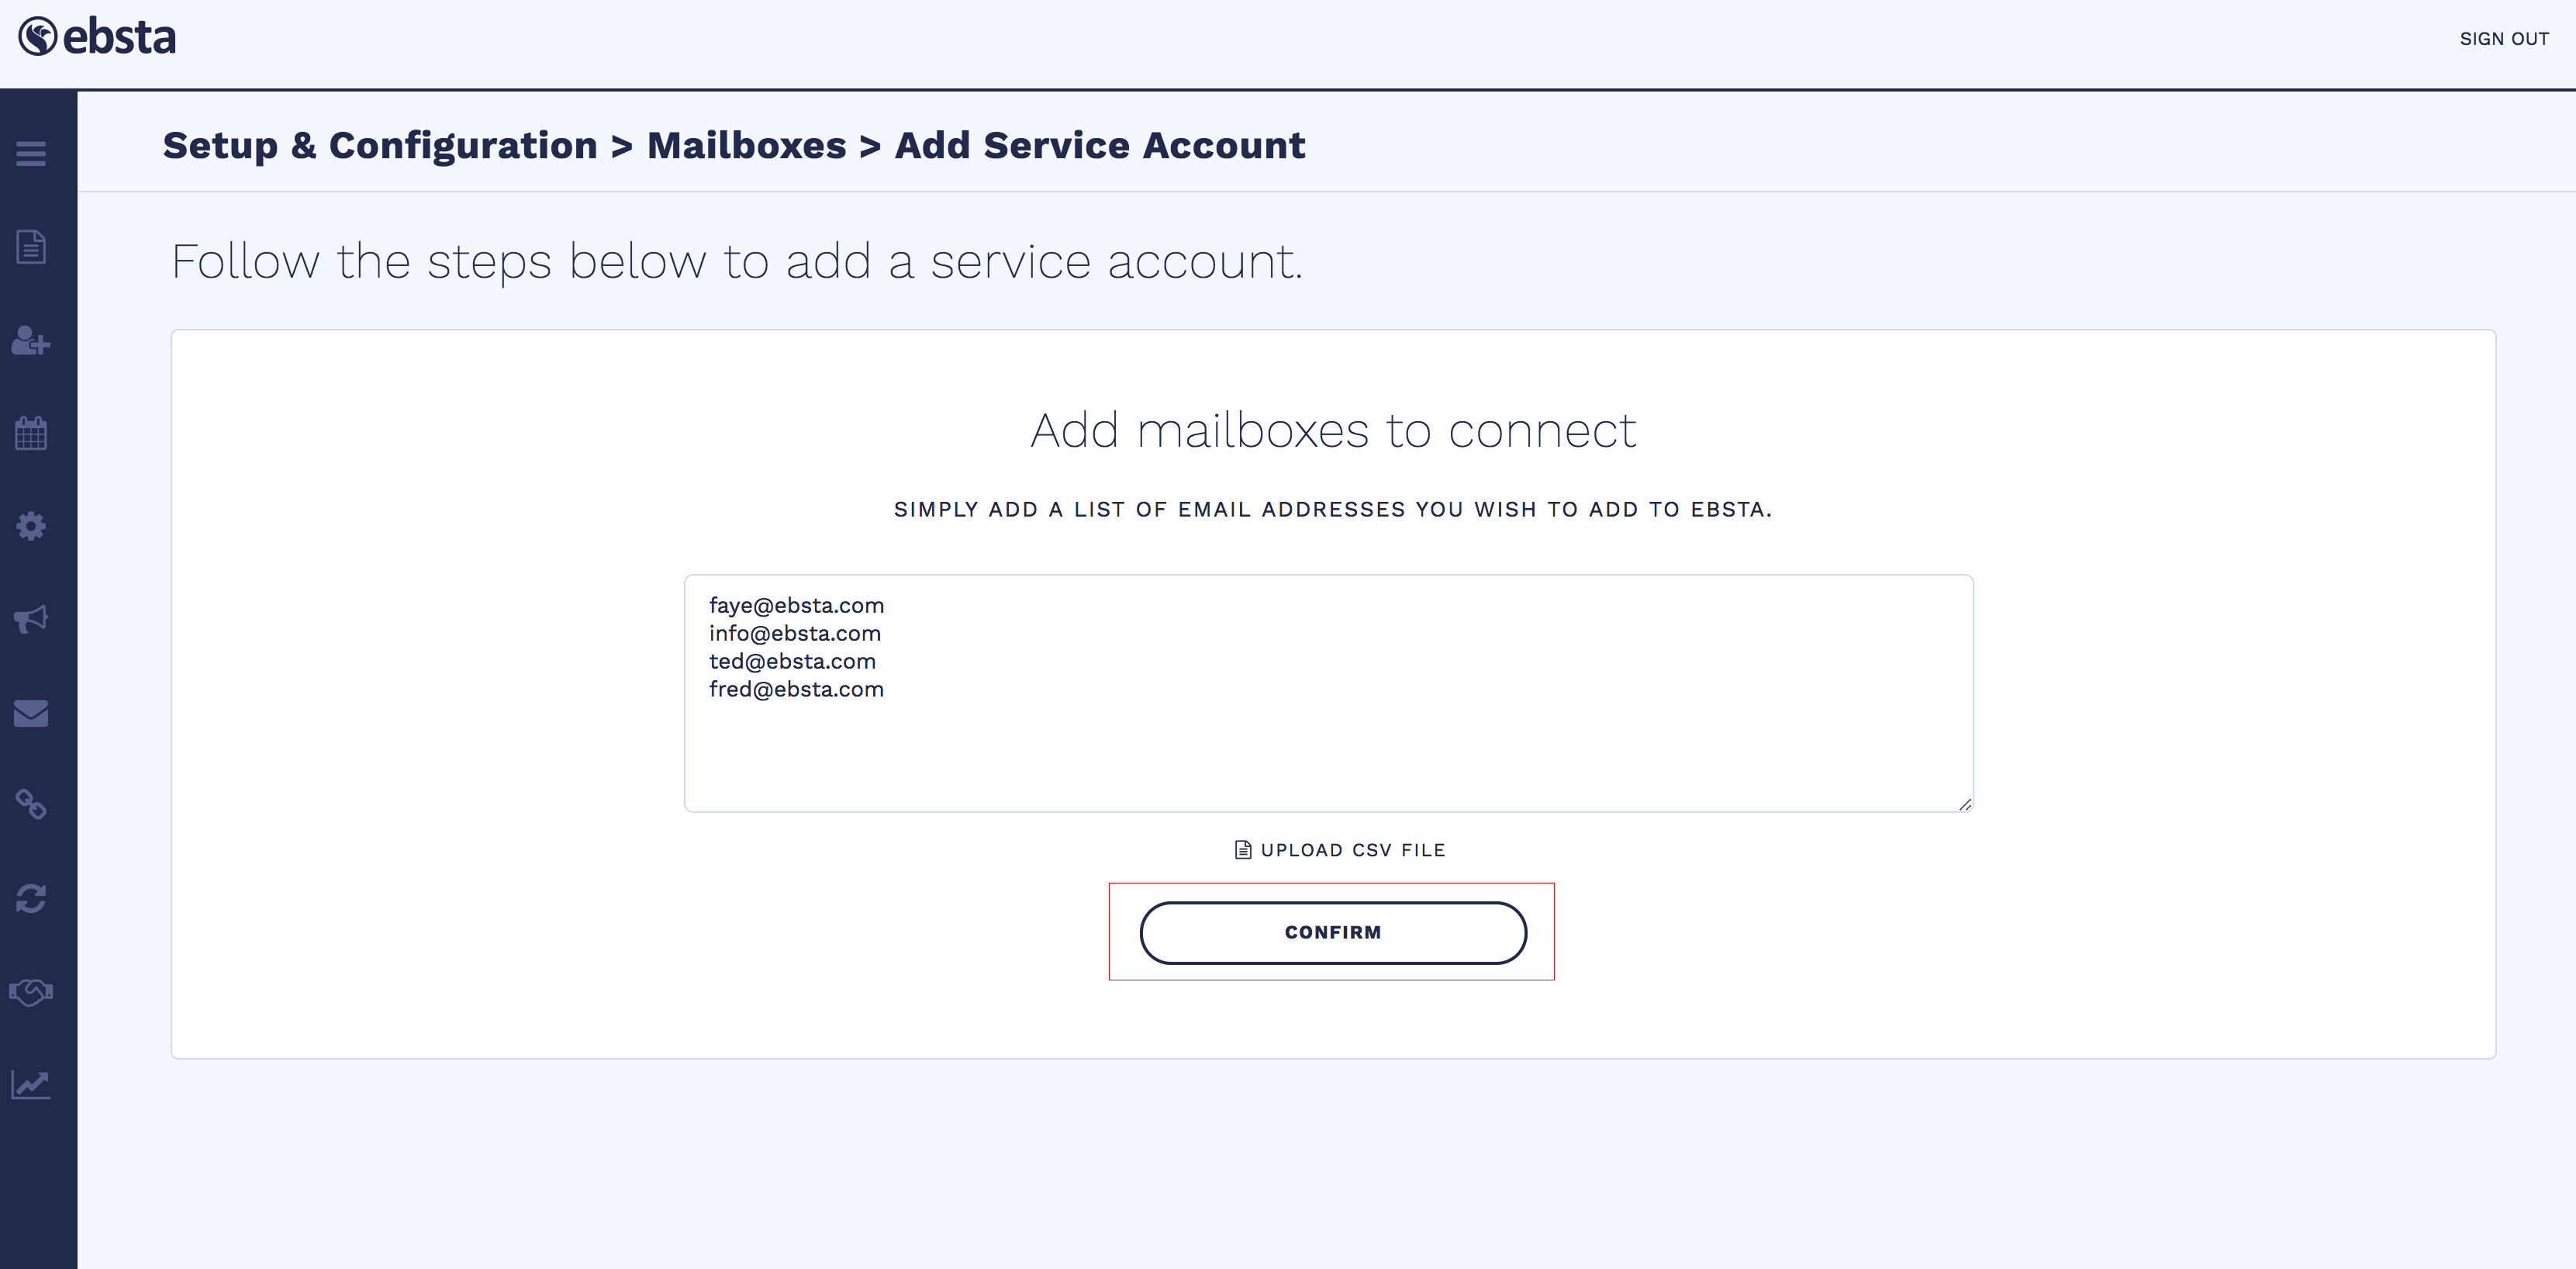The height and width of the screenshot is (1269, 2576).
Task: Go to Setup & Configuration breadcrumb
Action: (x=380, y=146)
